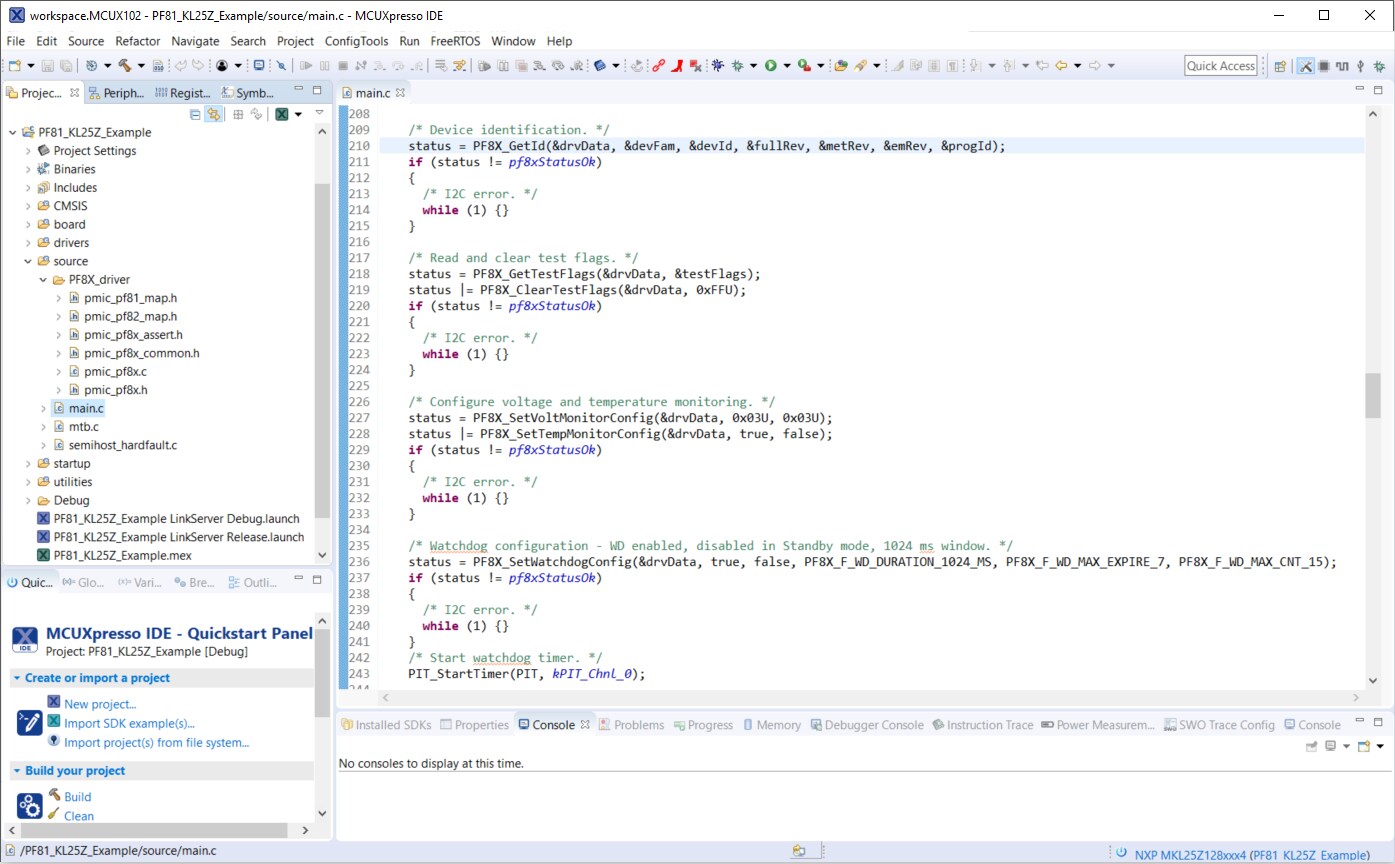Maximize the main.c editor area
Viewport: 1395px width, 864px height.
(1380, 90)
